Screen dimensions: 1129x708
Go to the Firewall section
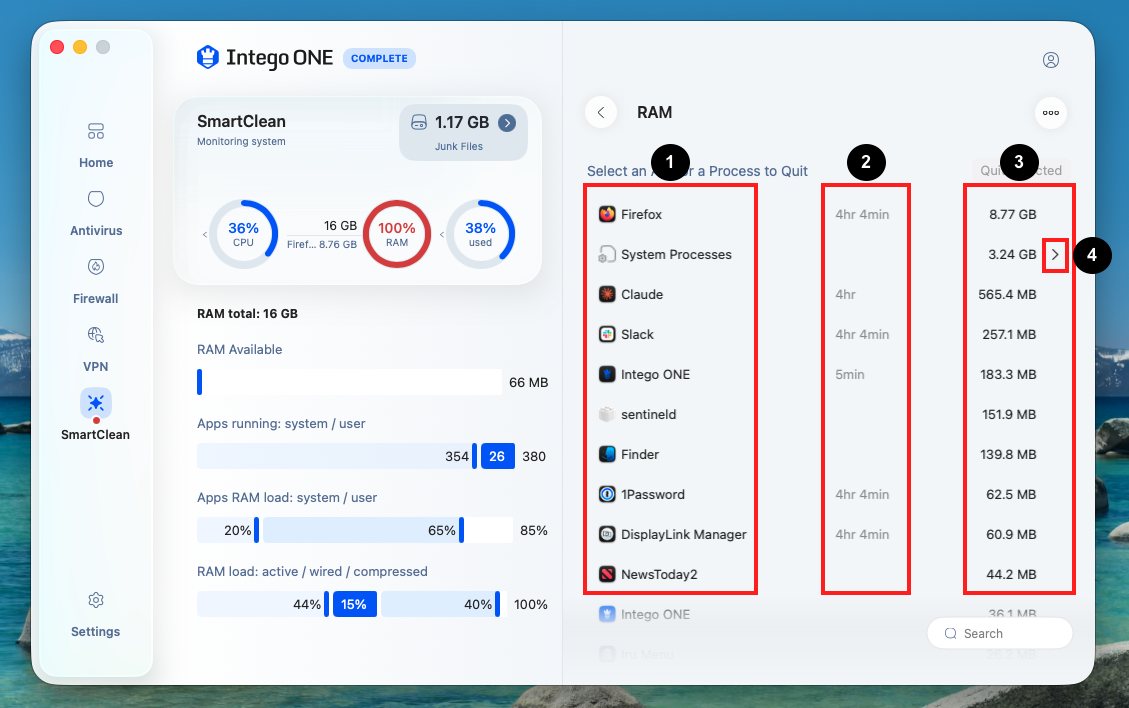point(96,282)
